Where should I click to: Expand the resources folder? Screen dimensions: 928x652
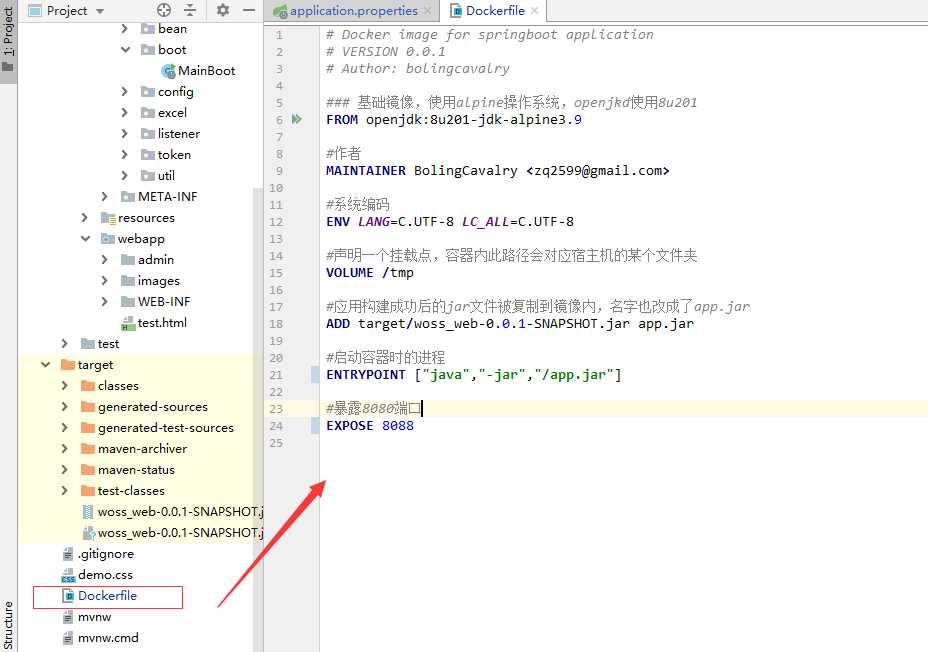click(85, 218)
